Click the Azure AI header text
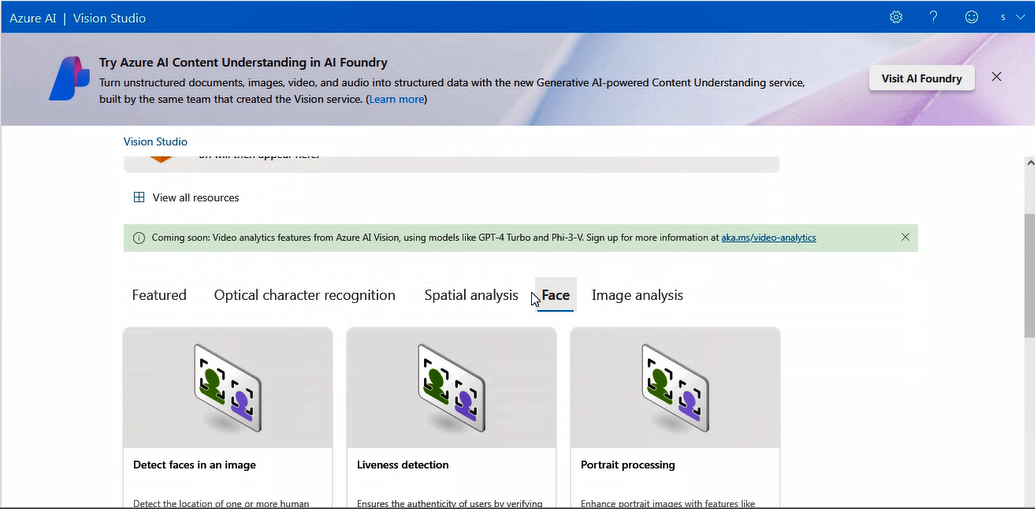The image size is (1035, 509). coord(33,18)
